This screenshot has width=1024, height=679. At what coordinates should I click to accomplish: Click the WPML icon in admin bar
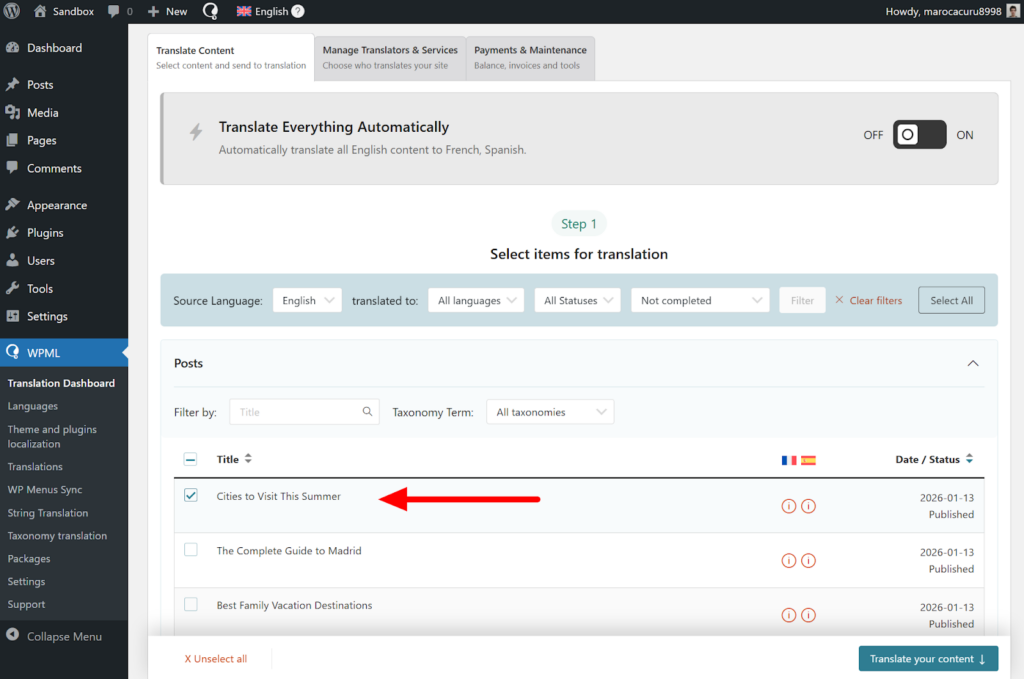click(x=210, y=11)
